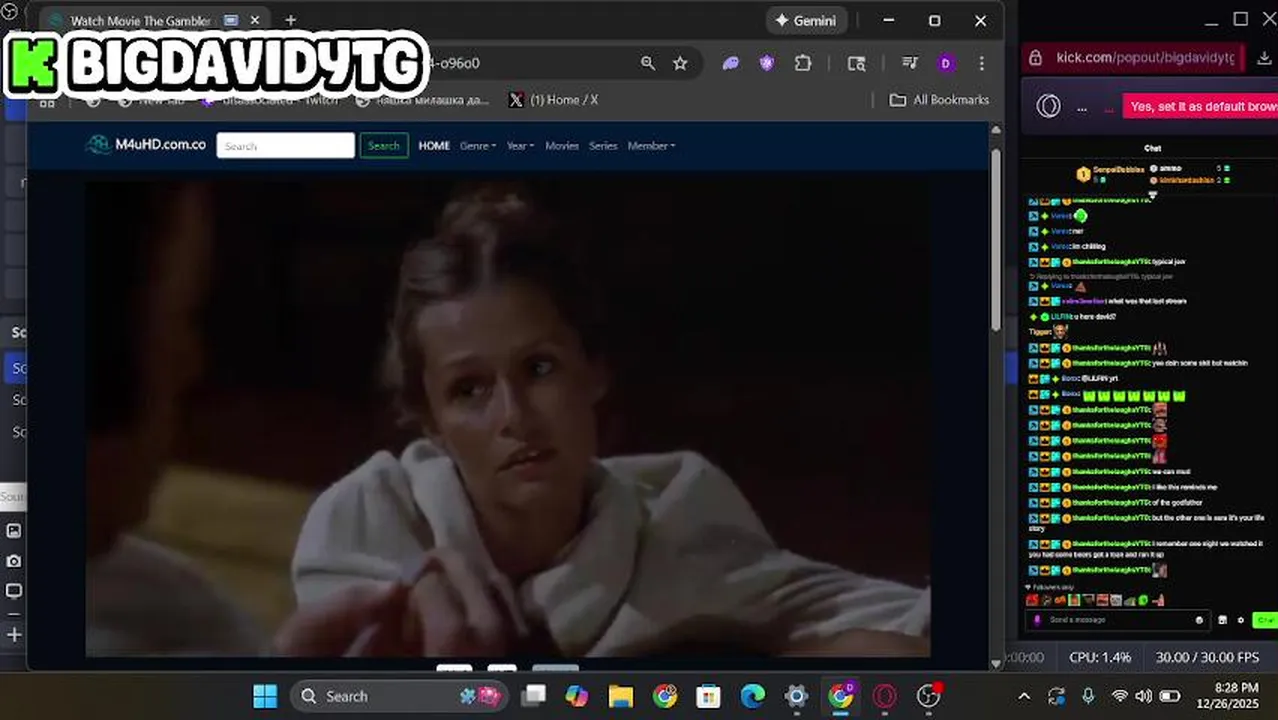
Task: Click the Opera logo in the default-browser banner
Action: point(1048,106)
